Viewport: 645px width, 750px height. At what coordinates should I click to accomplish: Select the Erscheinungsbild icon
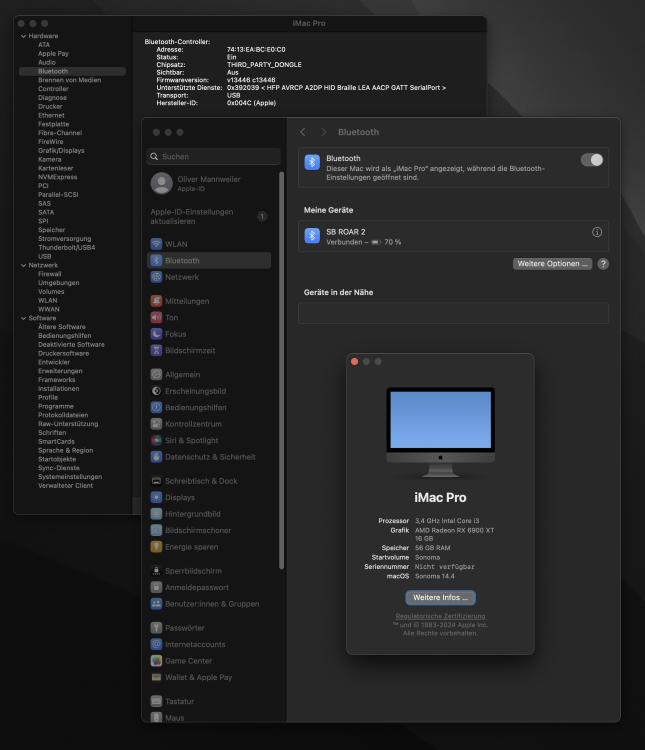click(x=156, y=391)
